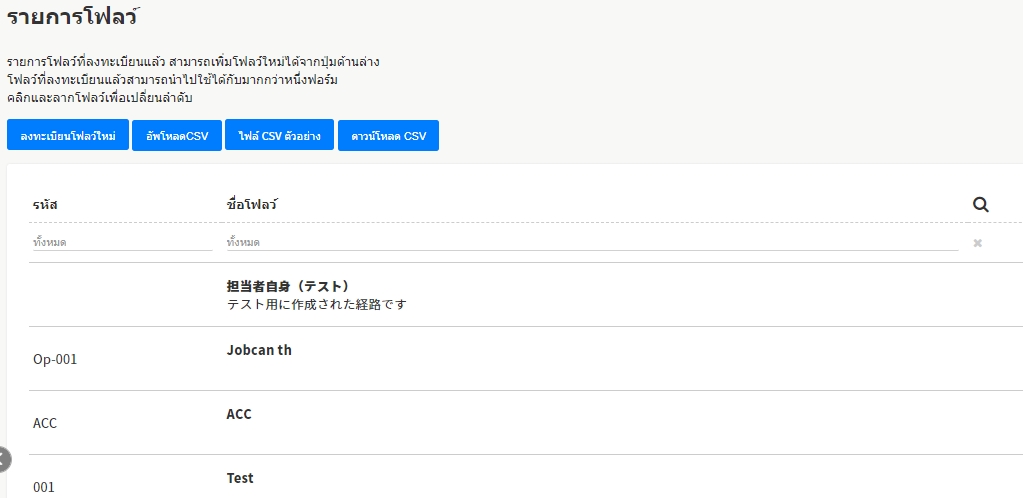Click the magnifier search icon
The image size is (1023, 498).
(980, 204)
